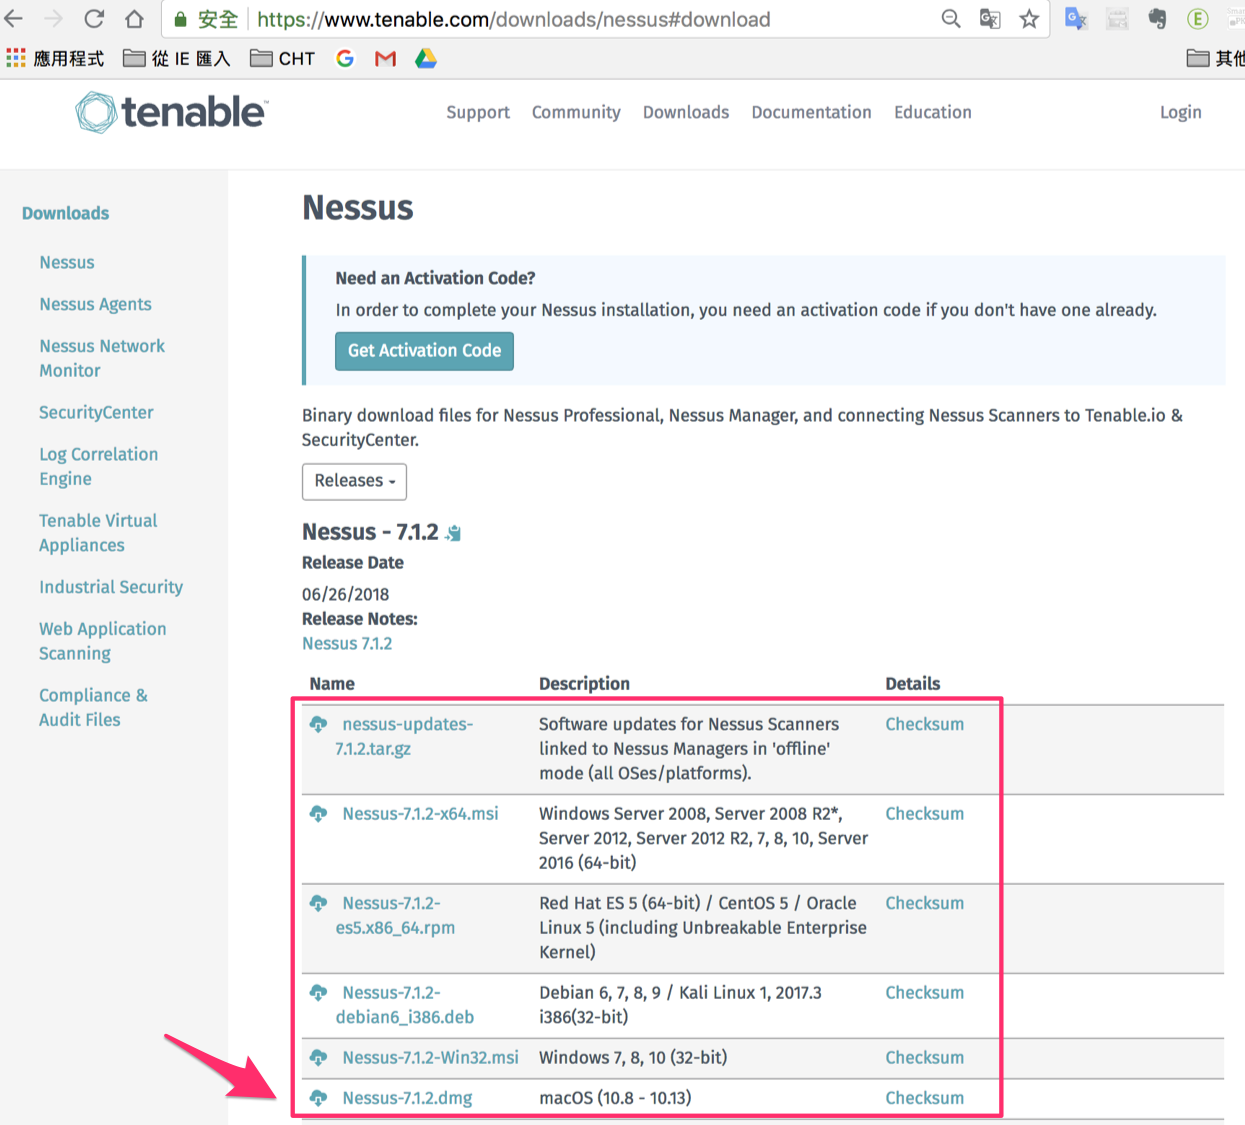Click the translate page icon in the address bar

(x=990, y=19)
